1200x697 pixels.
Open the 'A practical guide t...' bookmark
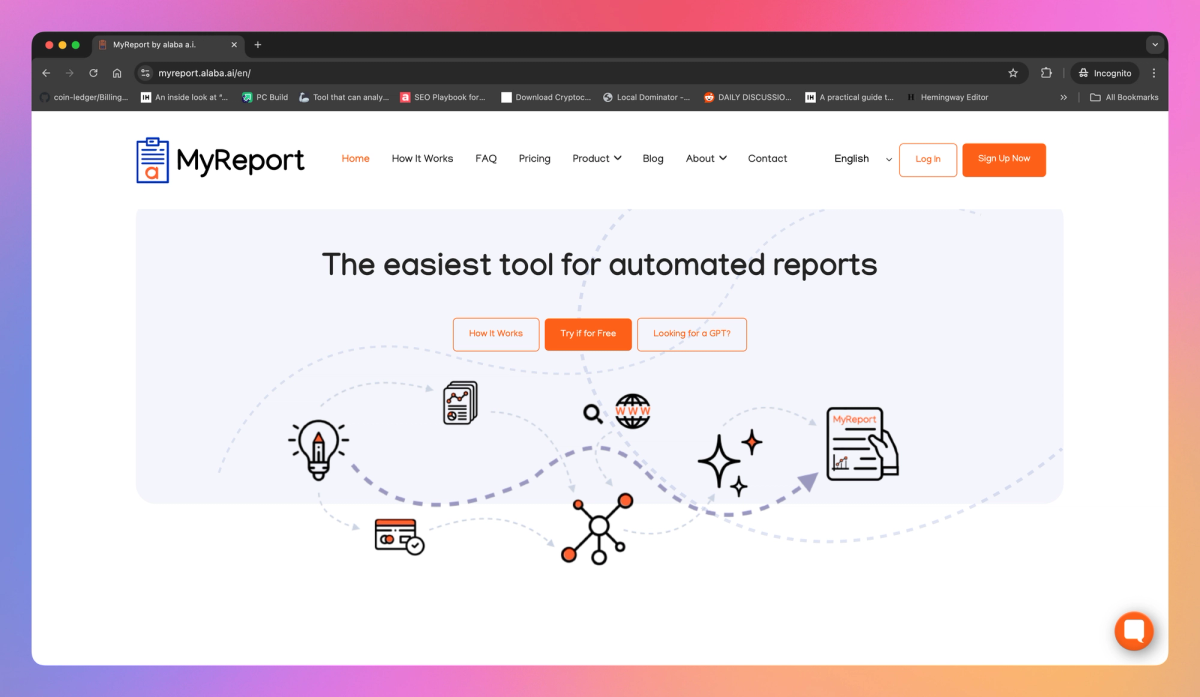click(850, 97)
